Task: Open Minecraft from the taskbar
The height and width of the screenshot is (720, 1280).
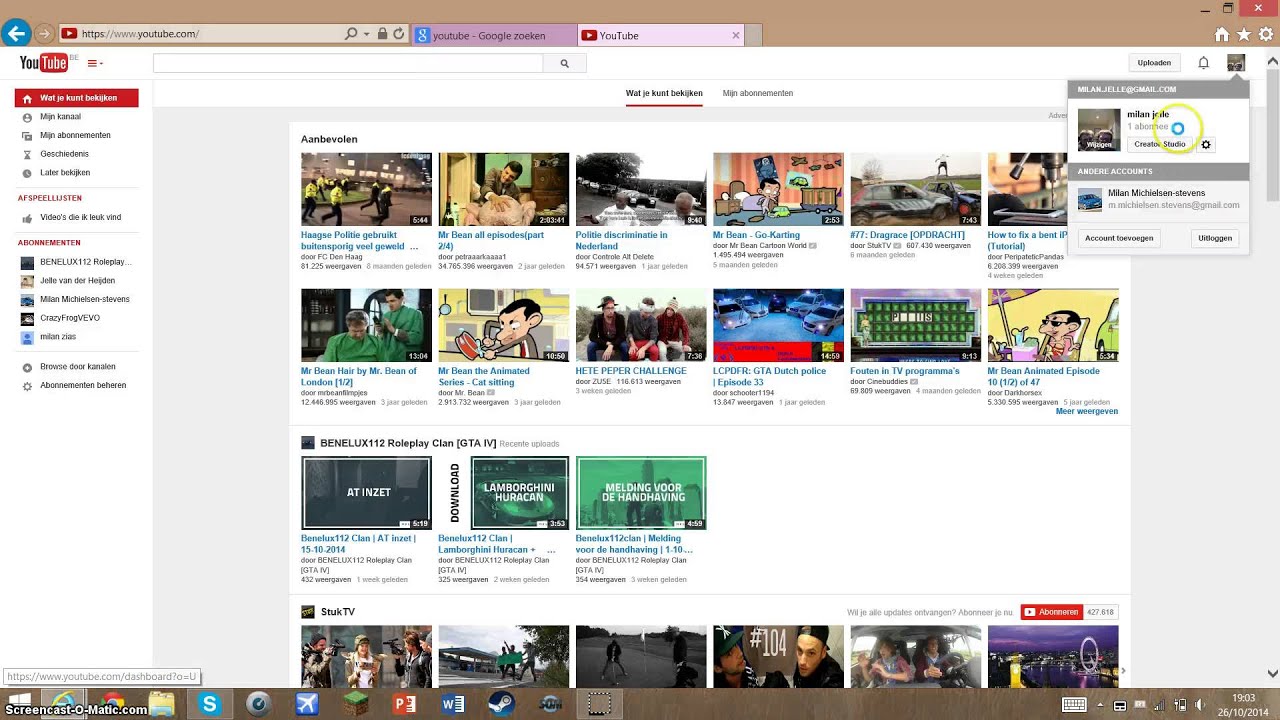Action: click(x=356, y=704)
